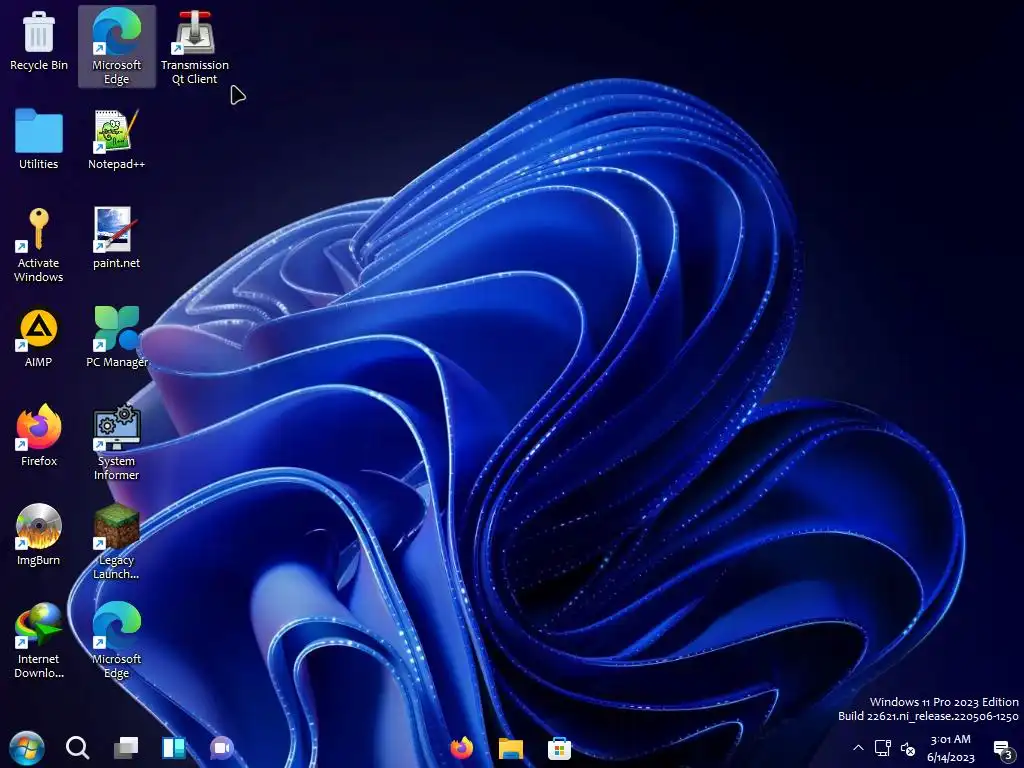Screen dimensions: 1024x768
Task: Open File Explorer from the taskbar
Action: point(511,748)
